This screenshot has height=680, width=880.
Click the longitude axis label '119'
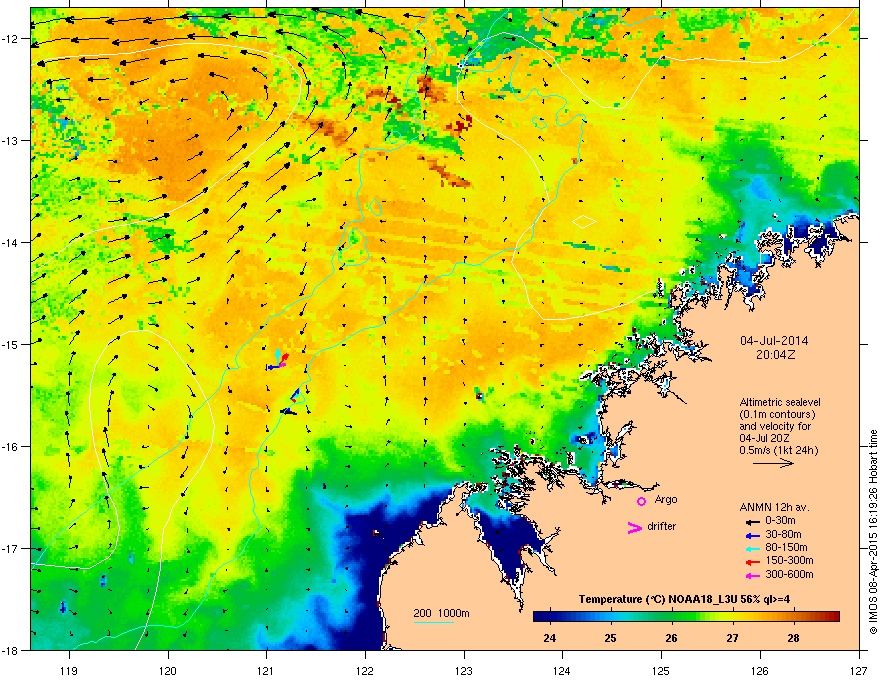[69, 670]
